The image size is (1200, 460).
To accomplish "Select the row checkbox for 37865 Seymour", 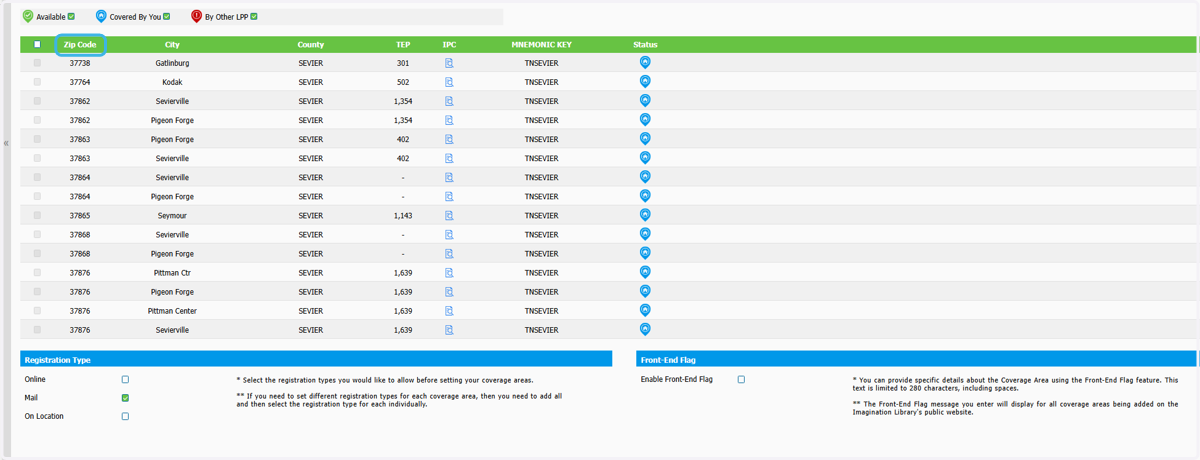I will click(38, 216).
